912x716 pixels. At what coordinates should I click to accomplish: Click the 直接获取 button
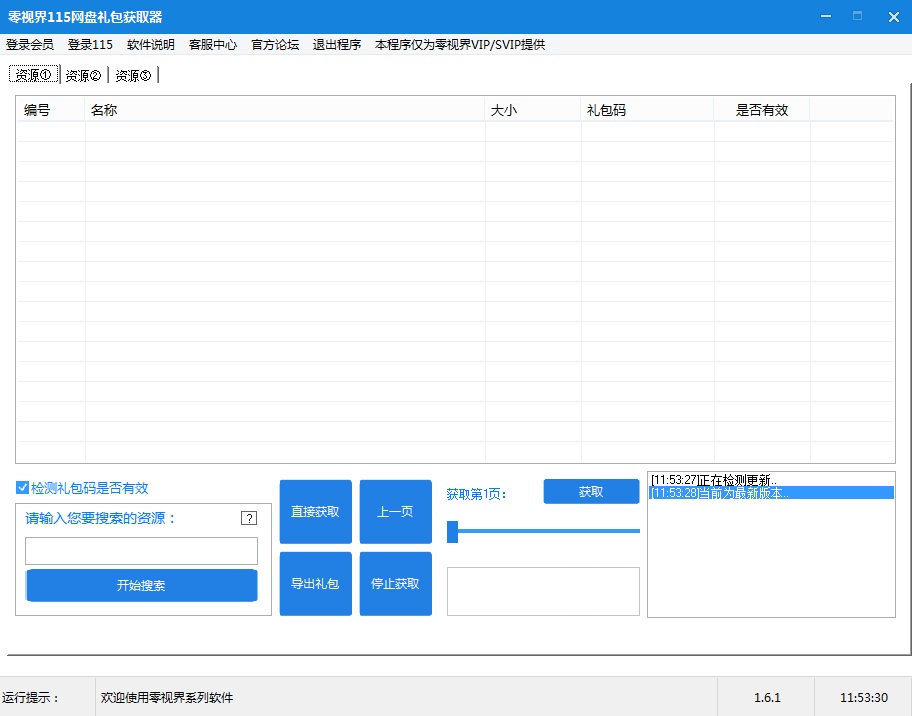[x=315, y=511]
